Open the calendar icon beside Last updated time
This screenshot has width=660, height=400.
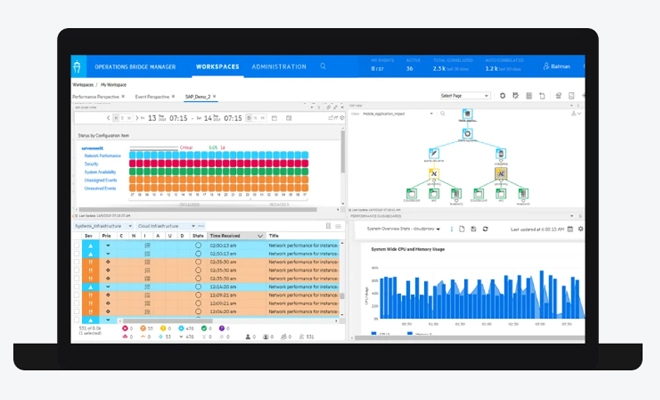[570, 229]
